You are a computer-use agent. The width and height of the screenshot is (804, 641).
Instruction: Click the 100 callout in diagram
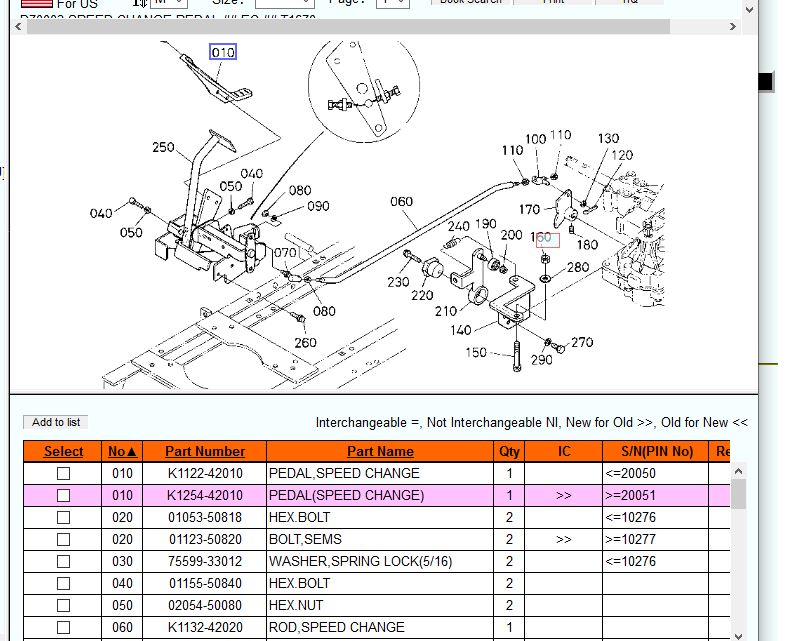pos(535,139)
